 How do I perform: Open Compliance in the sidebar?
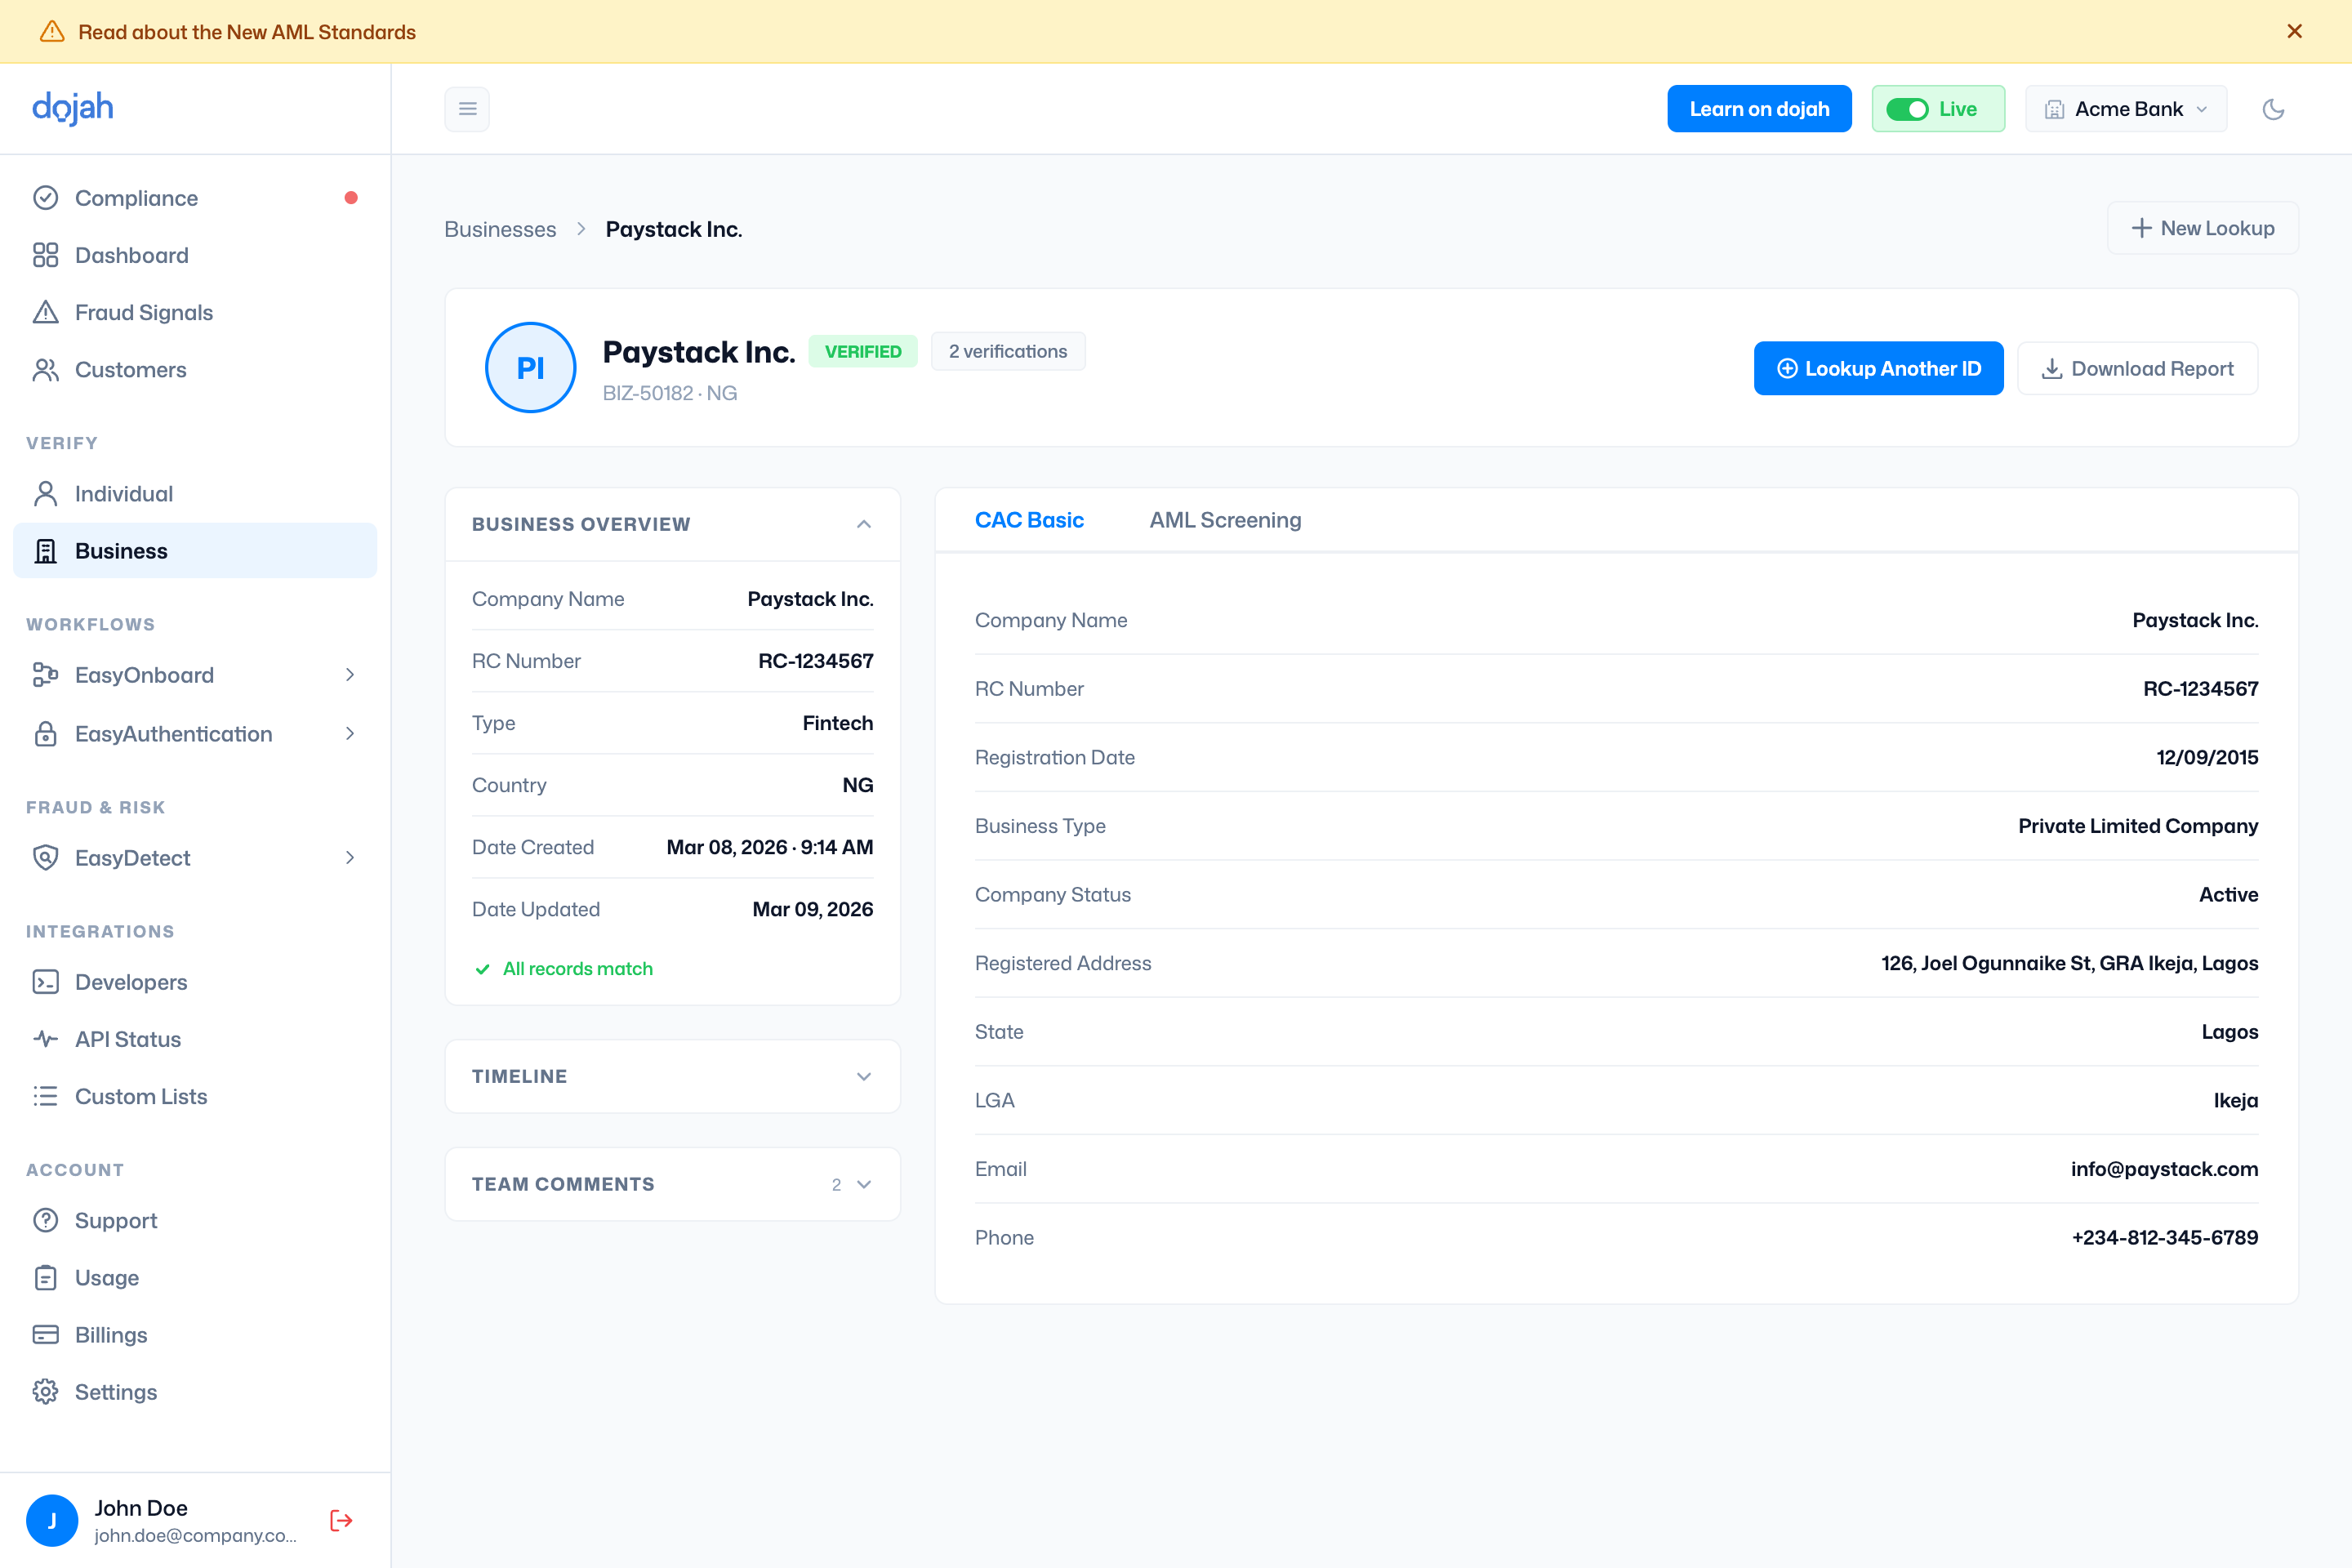195,198
